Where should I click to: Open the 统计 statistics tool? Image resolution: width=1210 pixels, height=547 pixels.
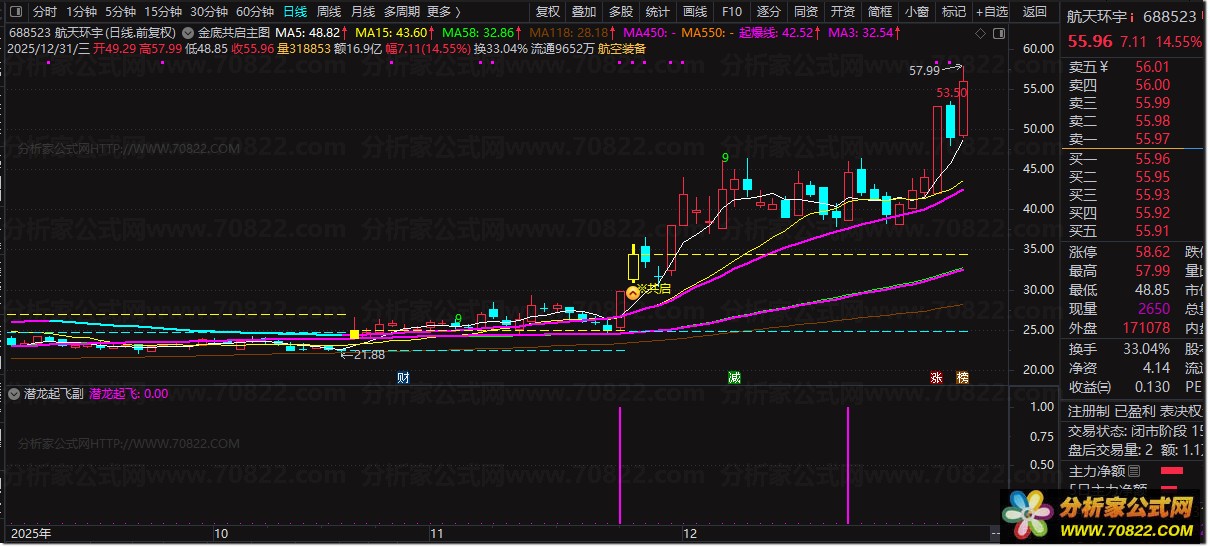pos(657,12)
